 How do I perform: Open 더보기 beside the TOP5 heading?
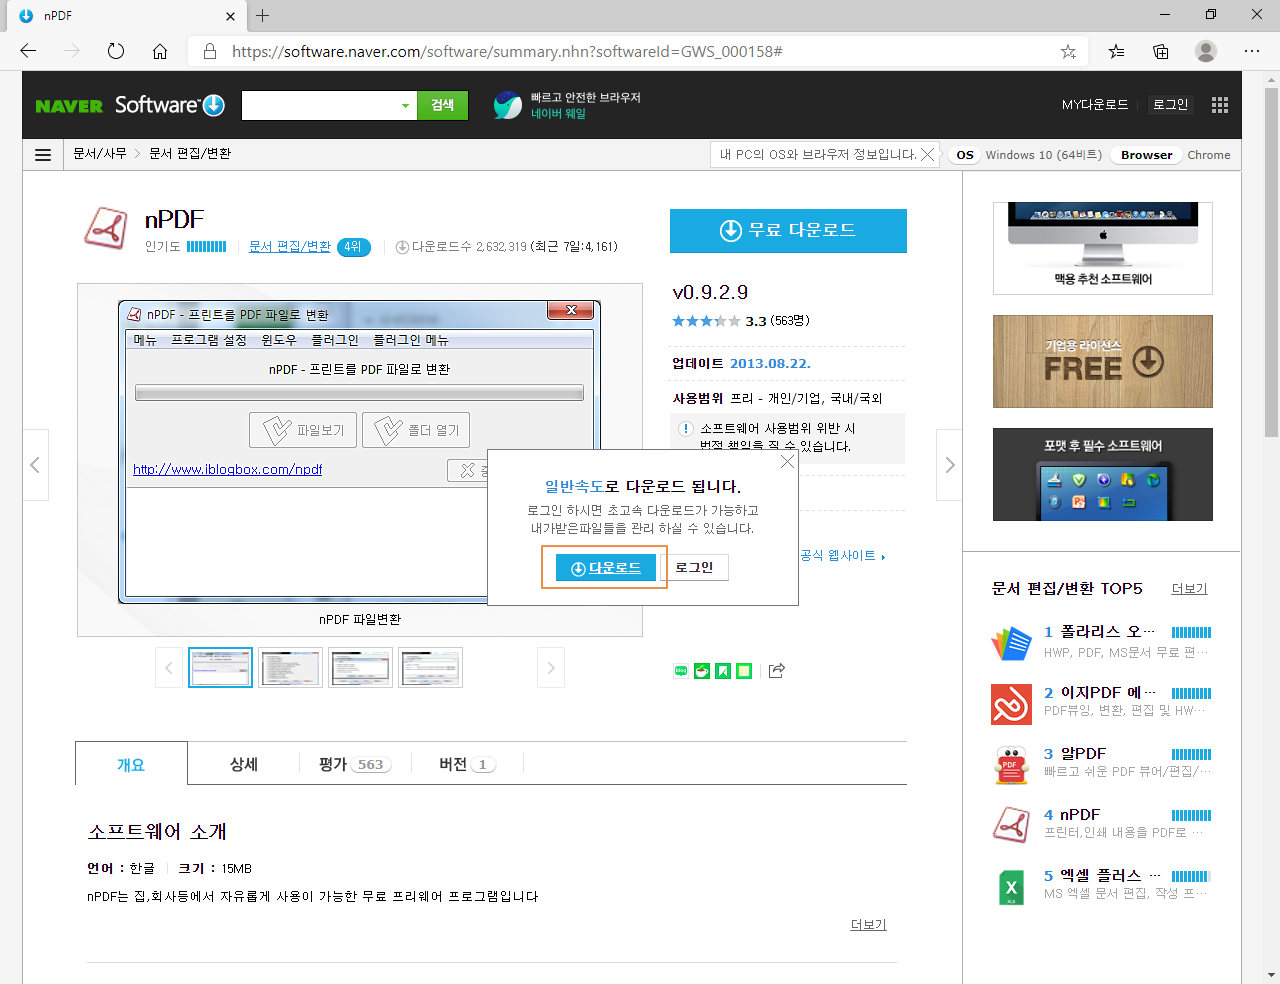point(1189,589)
